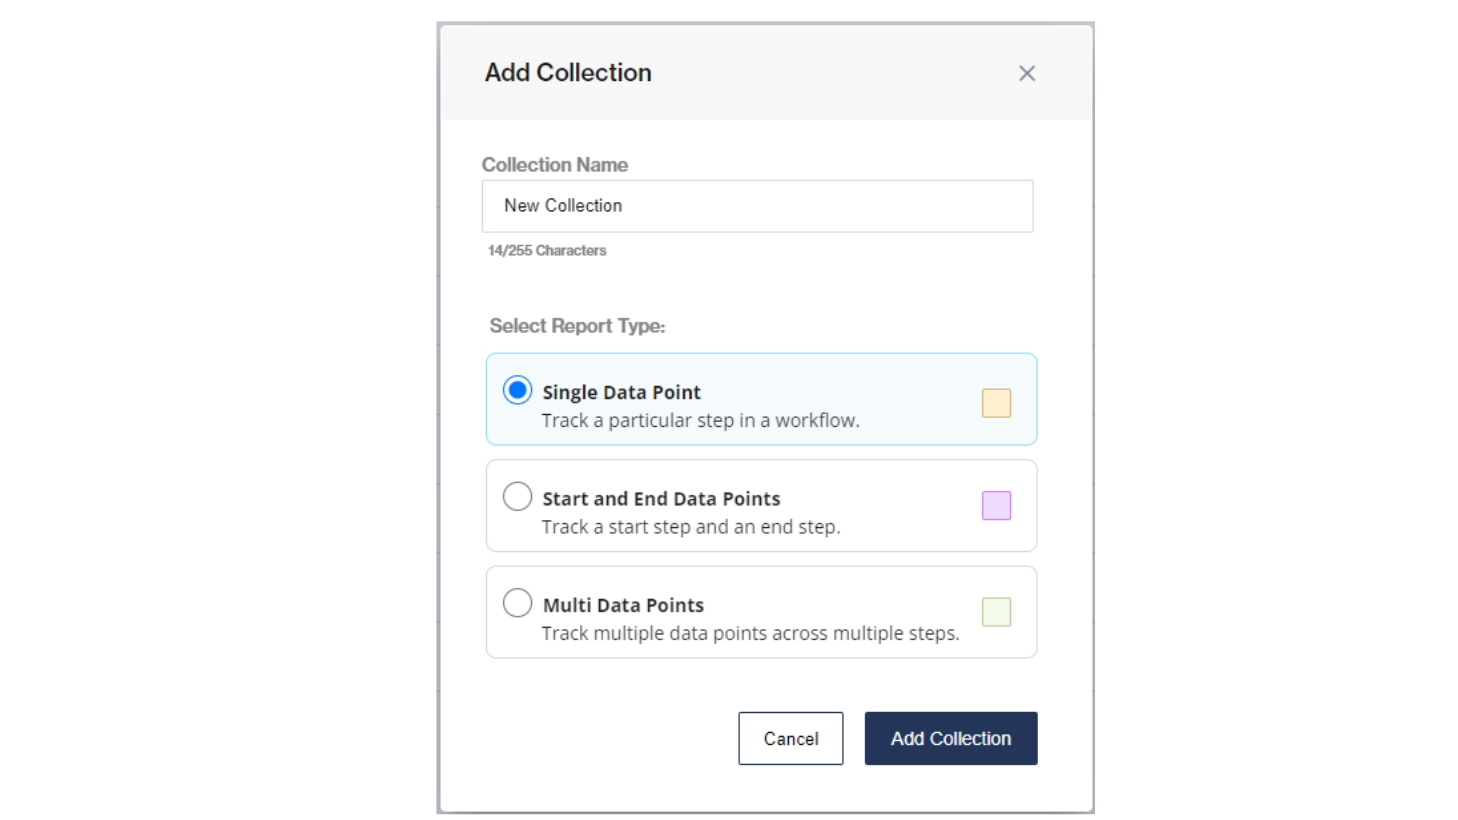Click the "Add Collection" dialog title
Viewport: 1458px width, 820px height.
(568, 73)
